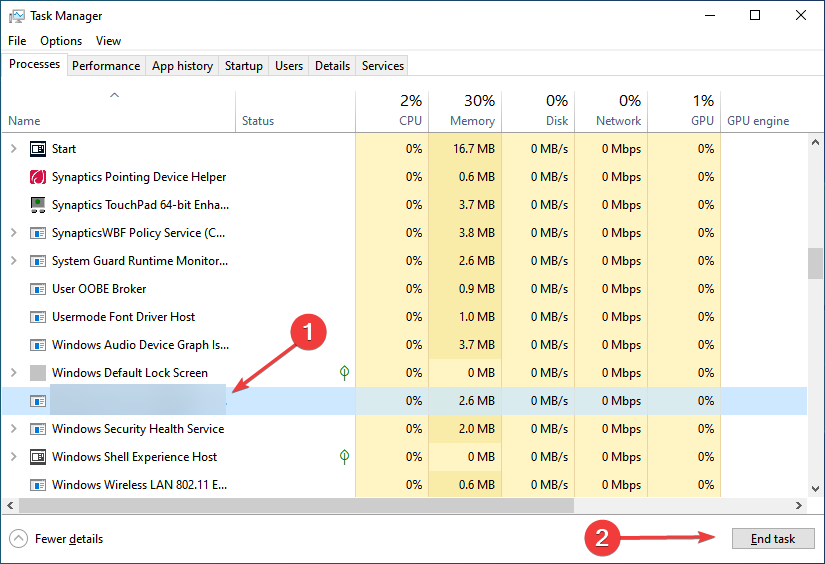Switch to the Details tab

[333, 66]
